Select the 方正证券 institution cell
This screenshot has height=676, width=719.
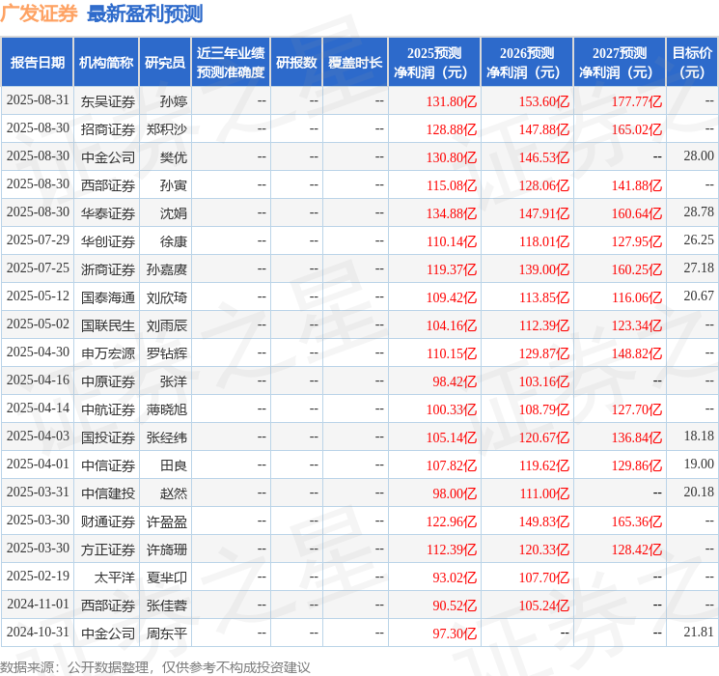tap(106, 549)
